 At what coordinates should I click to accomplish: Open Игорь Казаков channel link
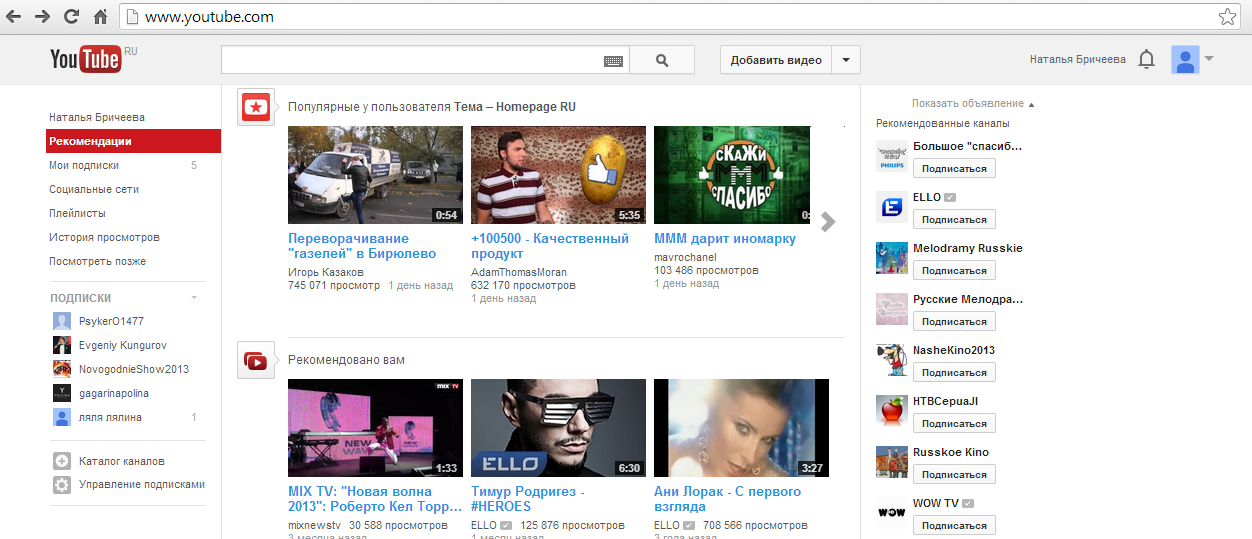(x=326, y=272)
